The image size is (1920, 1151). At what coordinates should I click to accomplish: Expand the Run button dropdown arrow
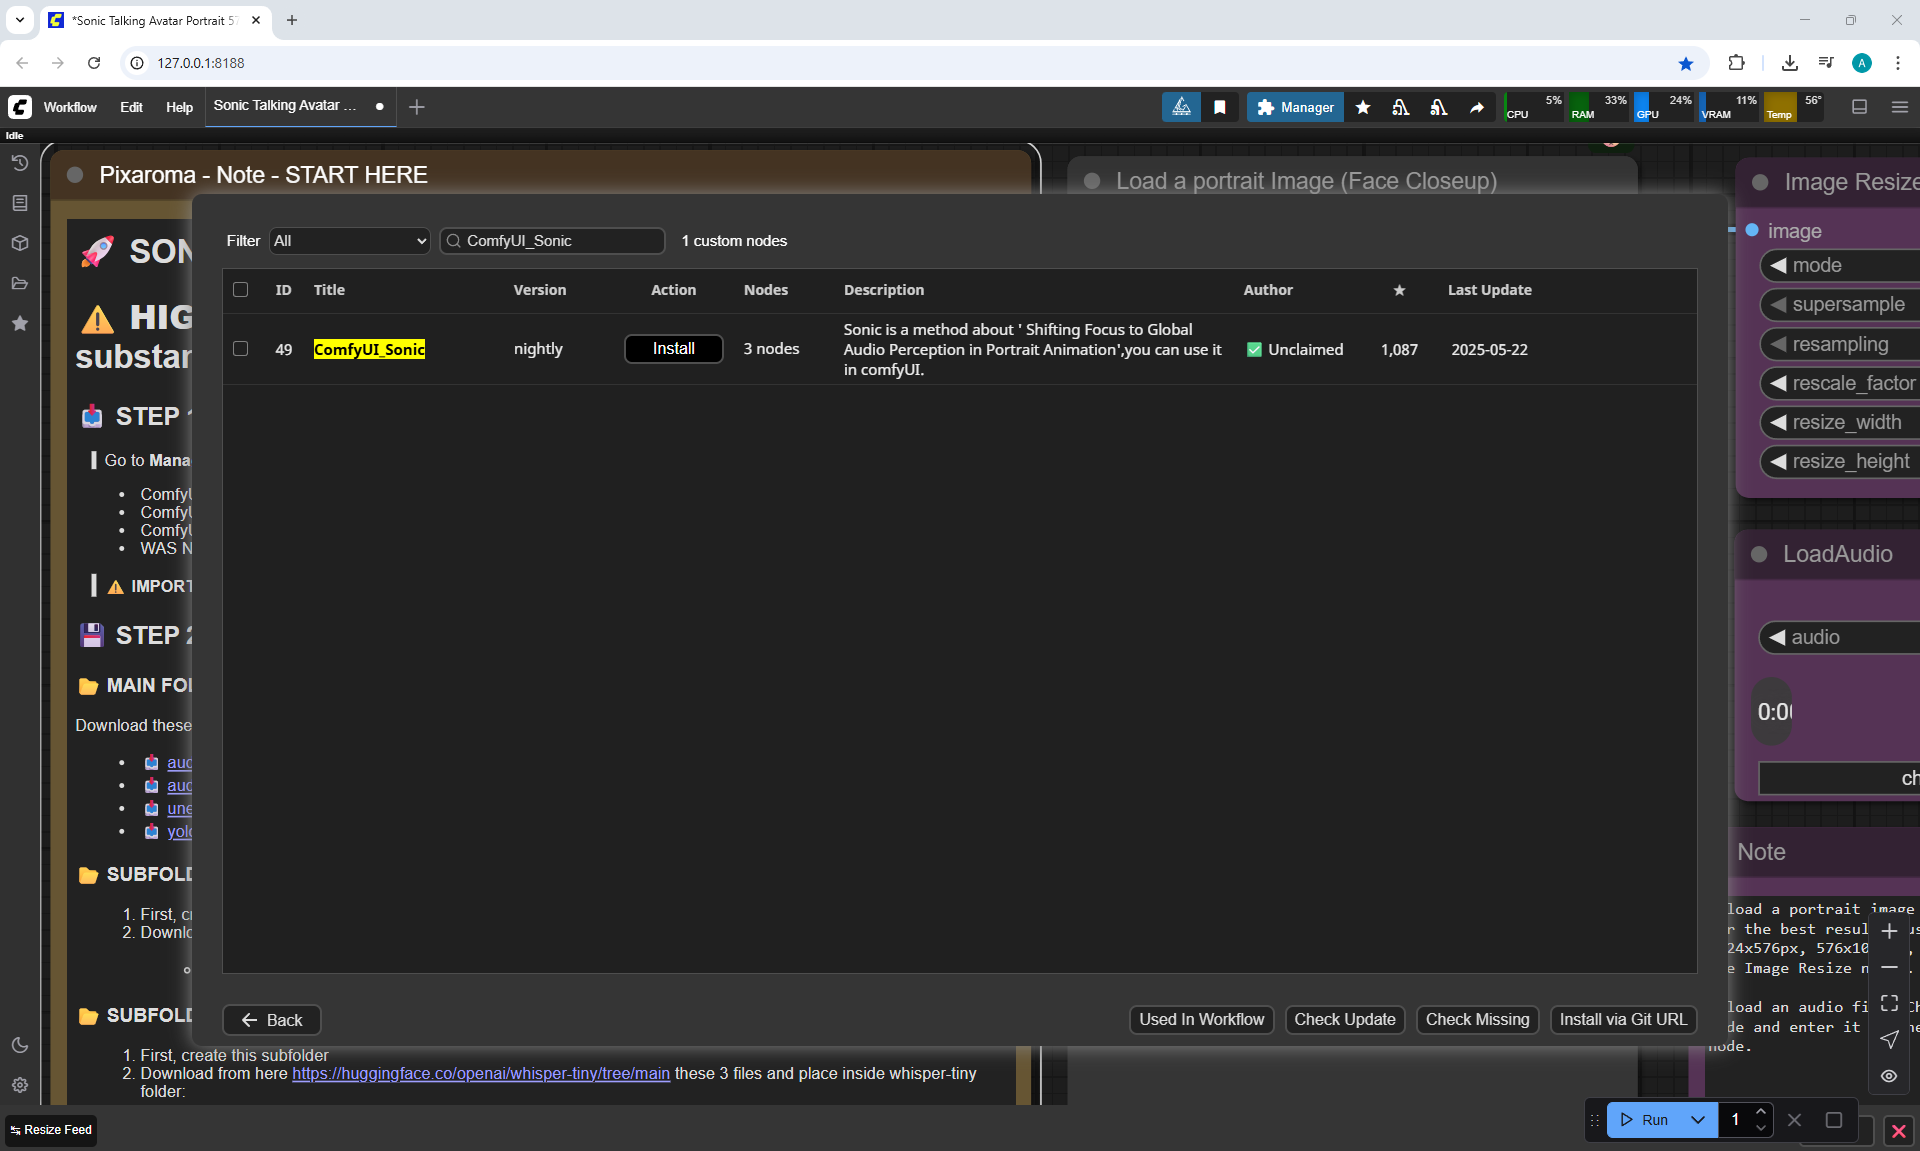tap(1697, 1120)
